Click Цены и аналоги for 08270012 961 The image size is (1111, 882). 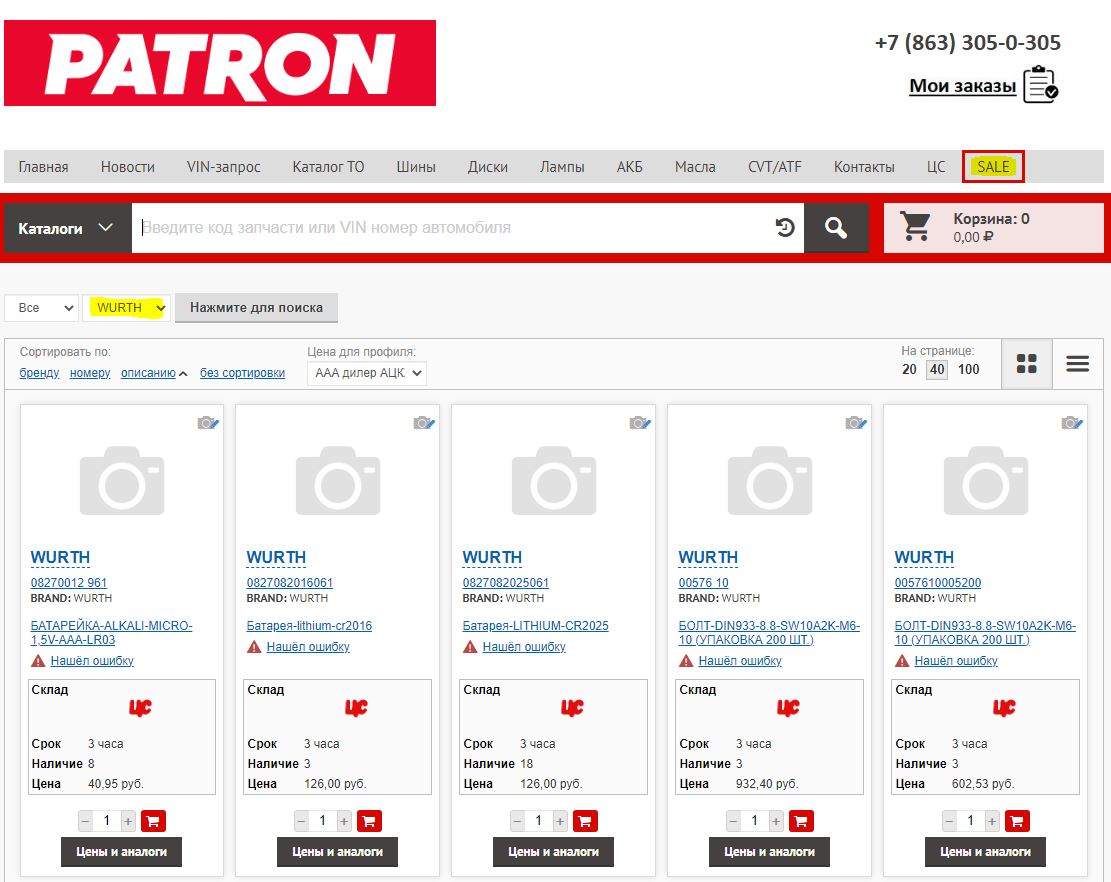click(121, 852)
